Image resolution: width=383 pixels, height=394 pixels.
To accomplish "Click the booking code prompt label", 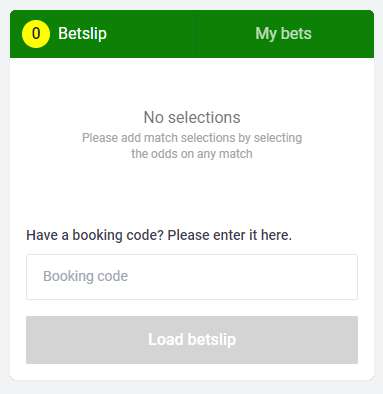I will [159, 235].
